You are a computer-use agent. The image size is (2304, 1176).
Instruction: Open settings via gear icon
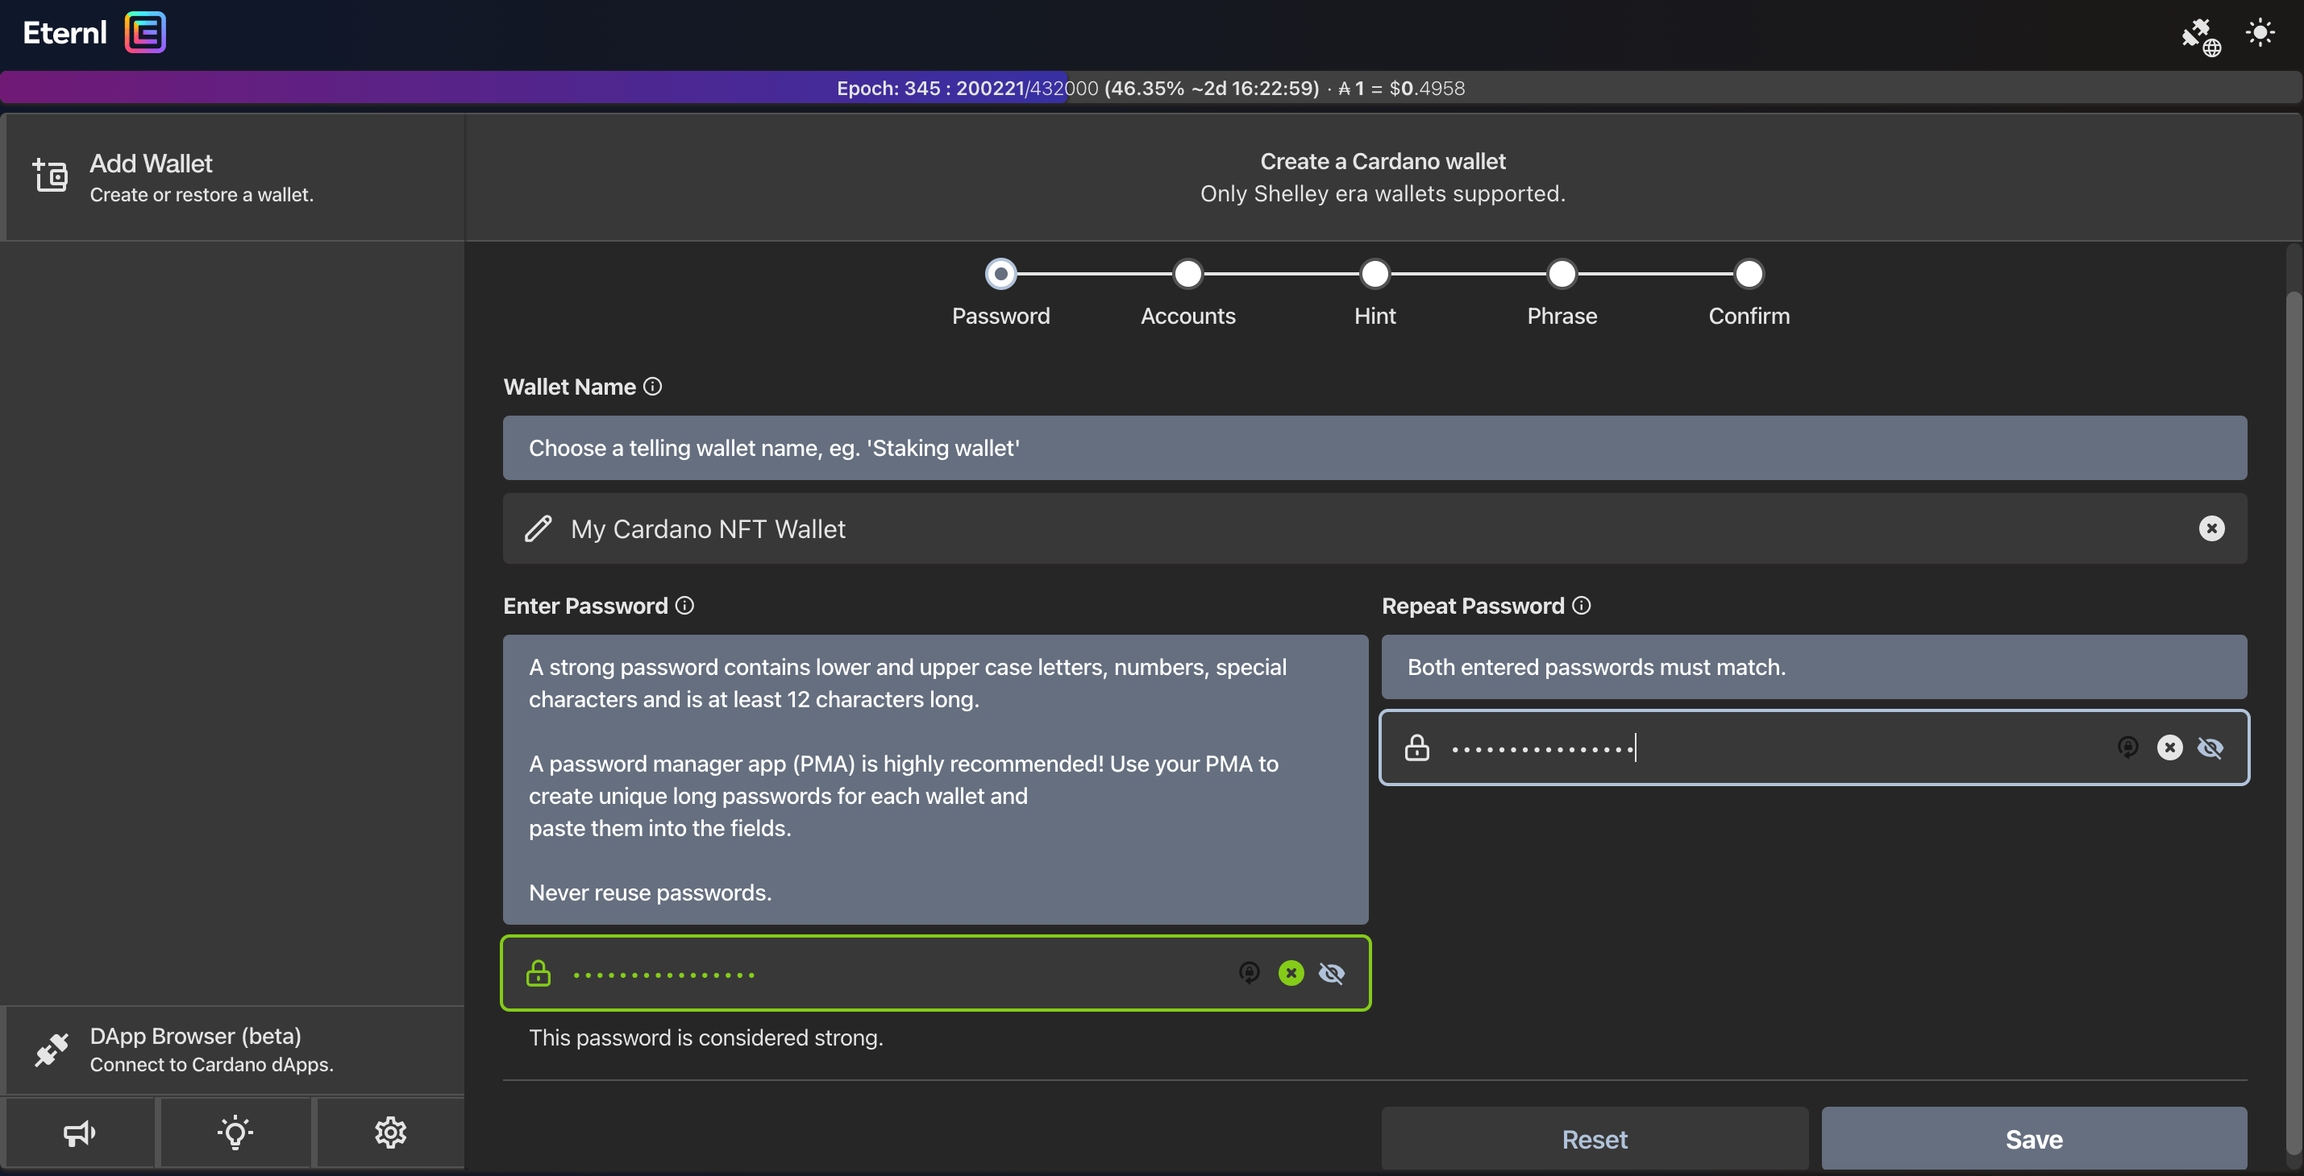(390, 1133)
